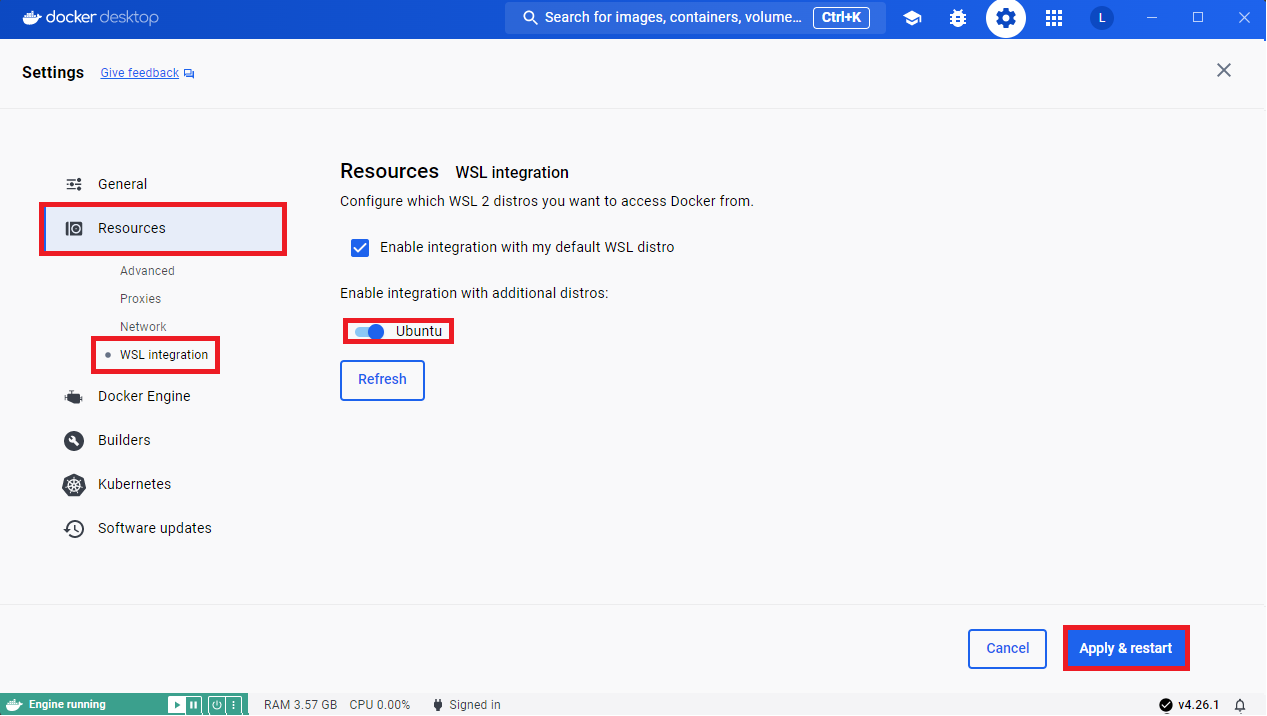Viewport: 1267px width, 716px height.
Task: Click the v4.26.1 version label
Action: [1198, 705]
